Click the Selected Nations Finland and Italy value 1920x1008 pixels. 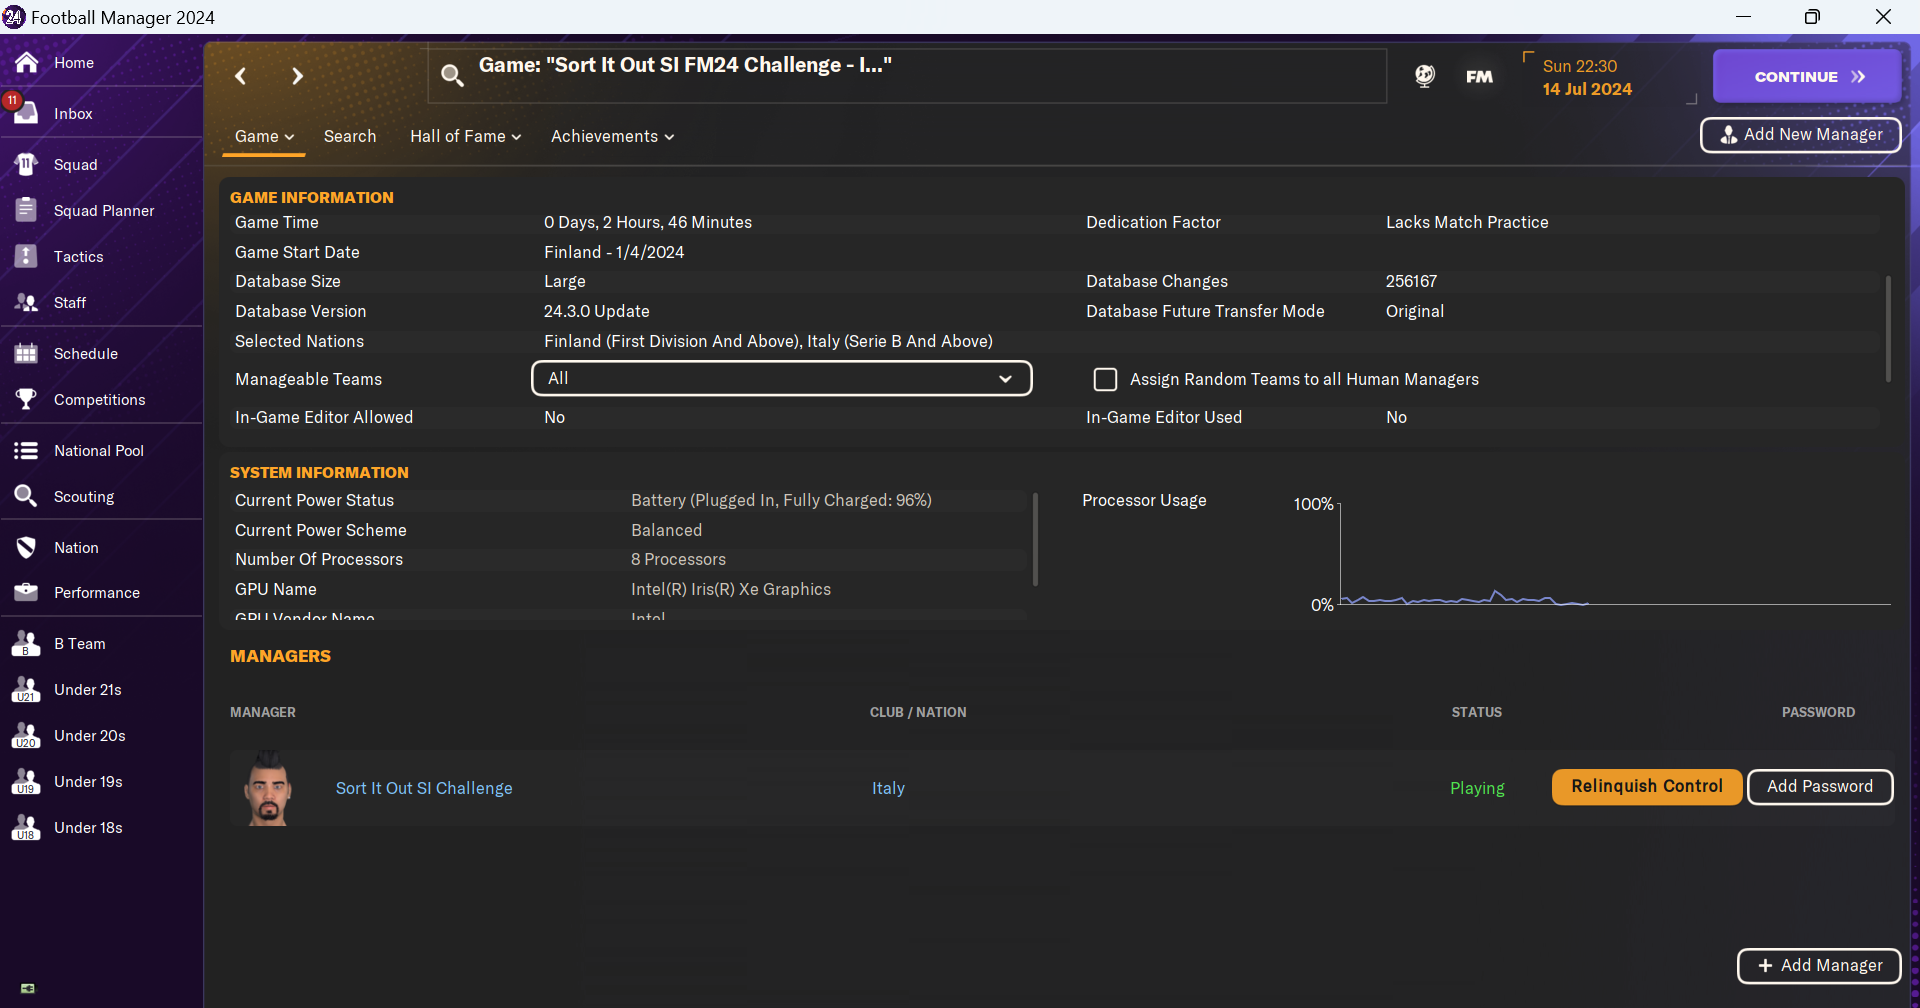coord(768,341)
